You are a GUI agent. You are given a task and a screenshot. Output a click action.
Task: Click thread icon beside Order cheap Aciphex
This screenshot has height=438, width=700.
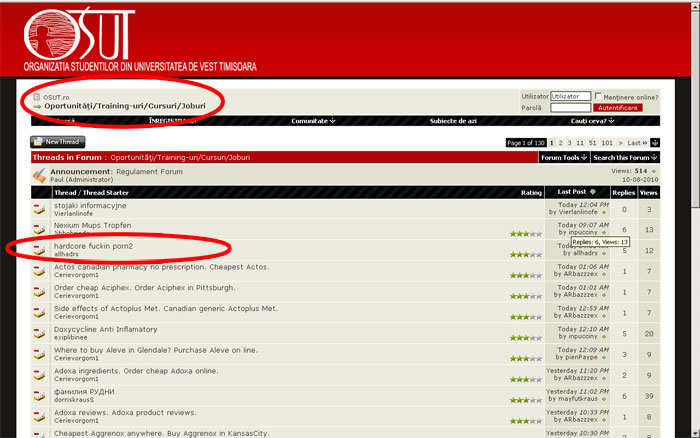(x=39, y=292)
